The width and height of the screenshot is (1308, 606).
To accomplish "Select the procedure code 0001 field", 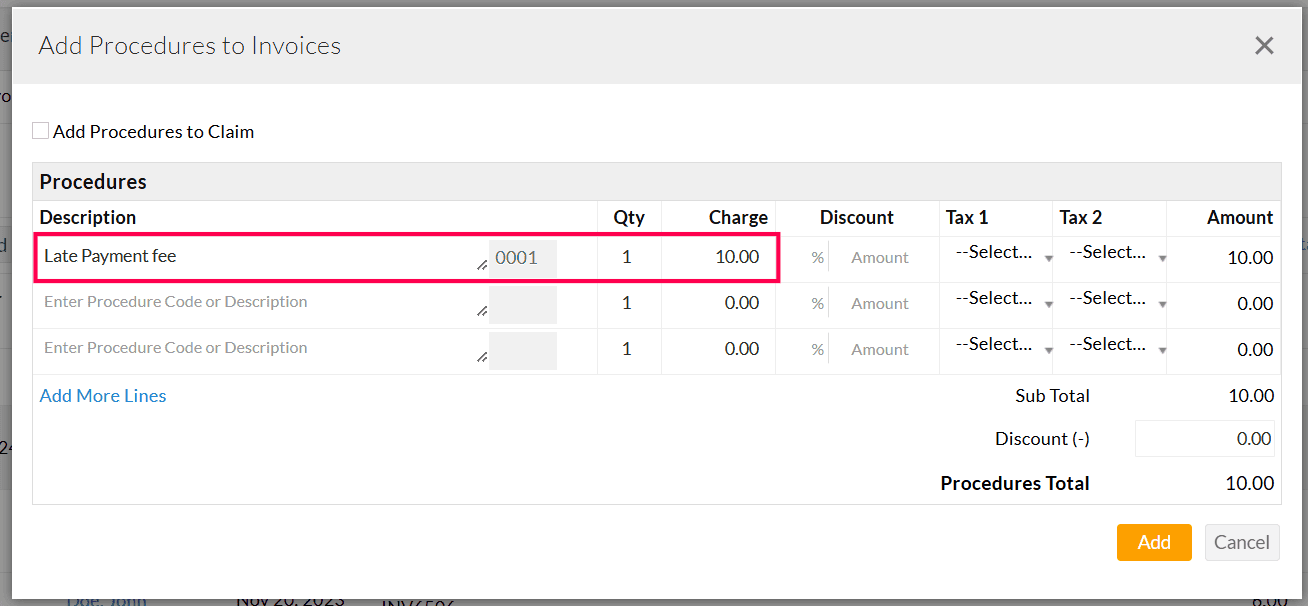I will (522, 257).
